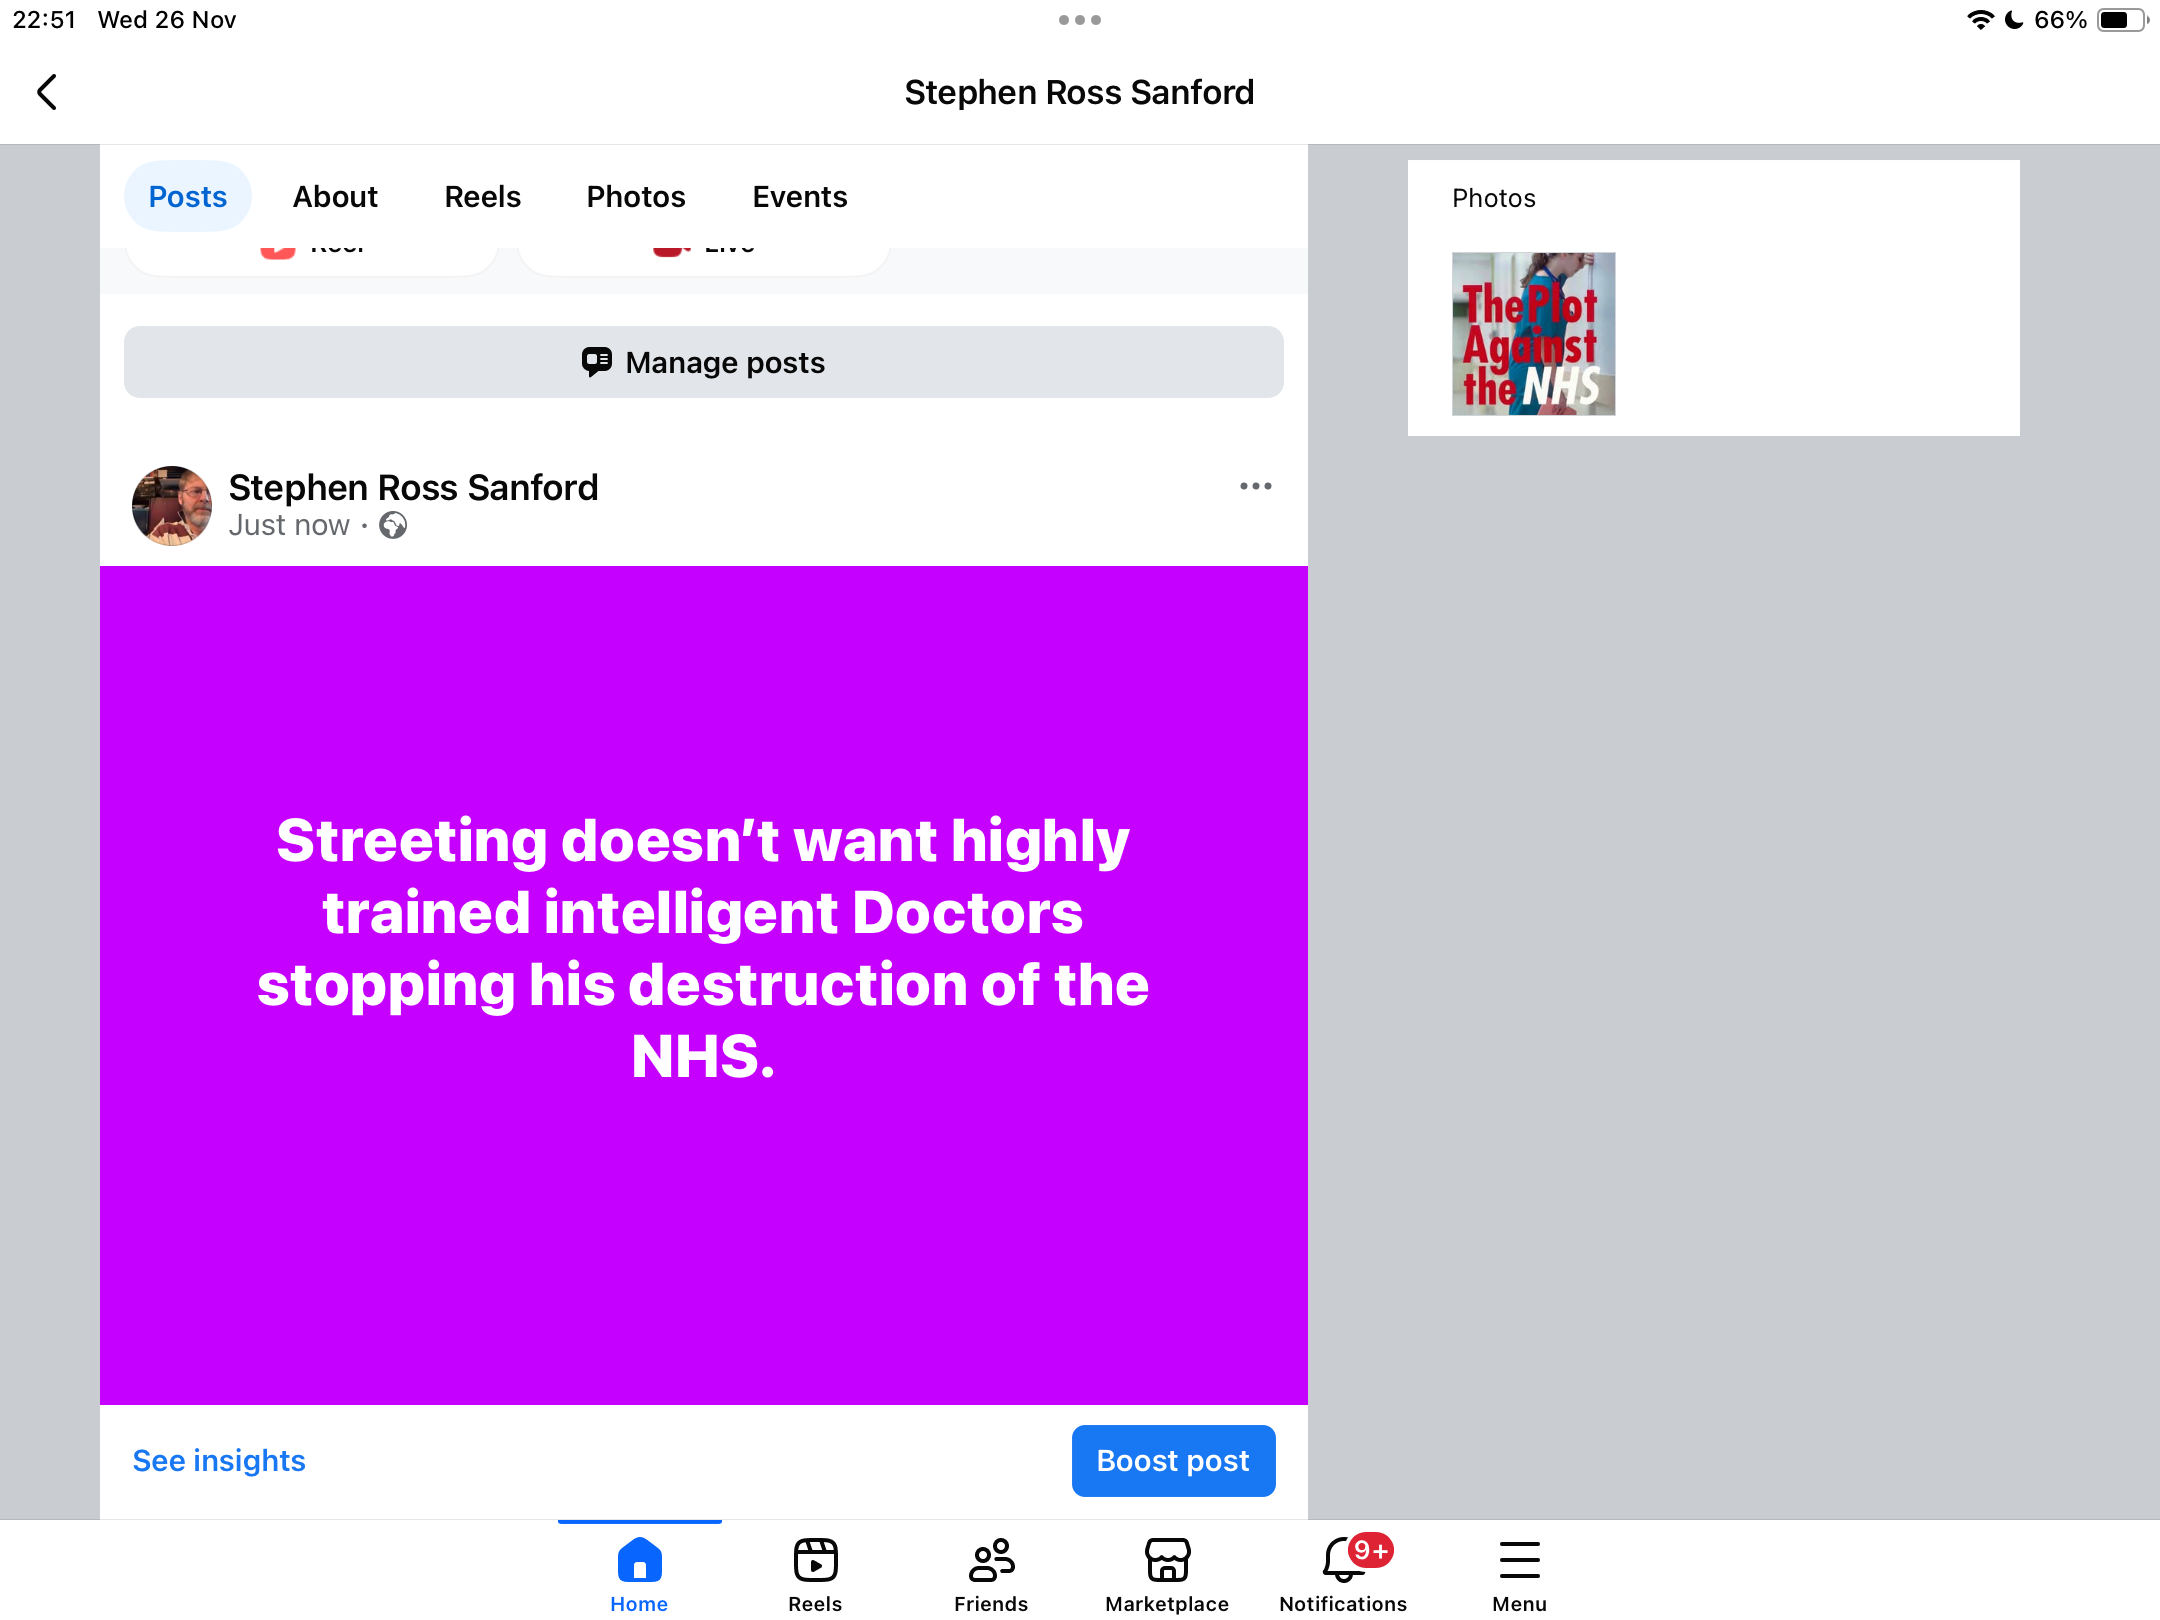The height and width of the screenshot is (1620, 2160).
Task: Tap the three dots at top center
Action: 1079,20
